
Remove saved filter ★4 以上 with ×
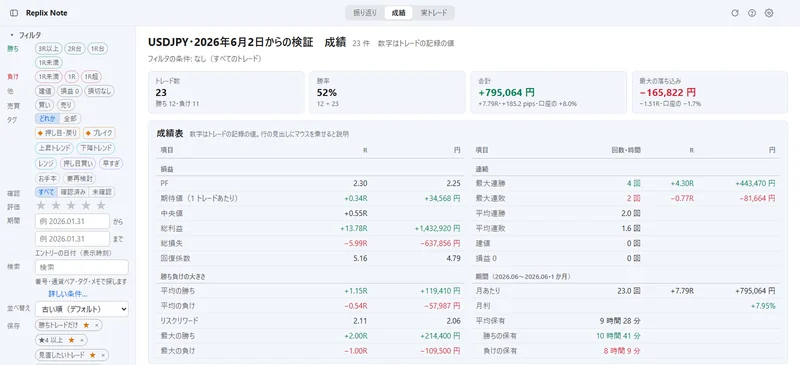[82, 340]
